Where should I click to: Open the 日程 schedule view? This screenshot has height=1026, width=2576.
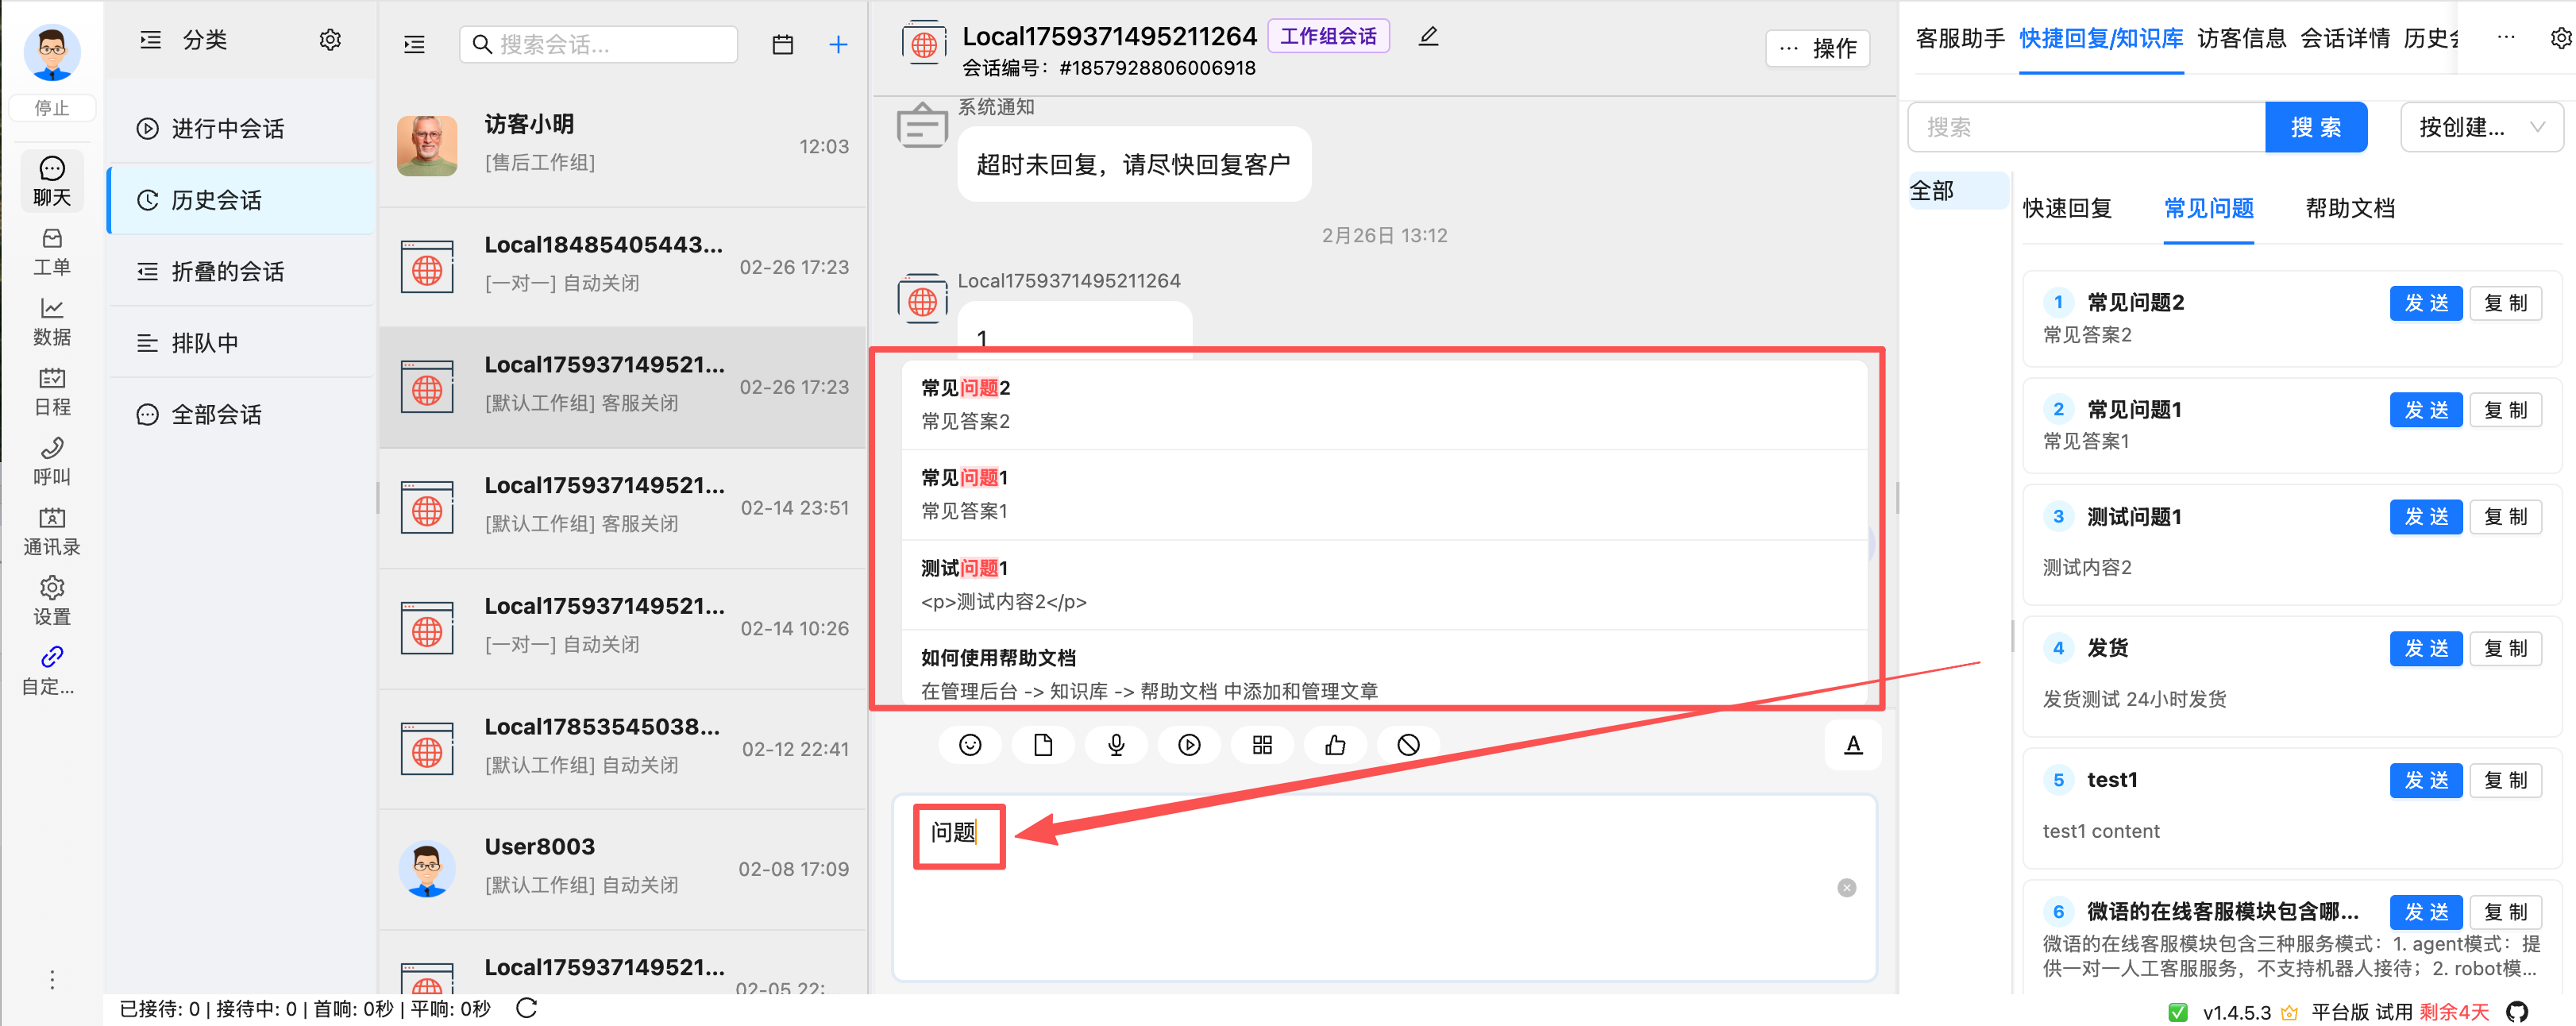(51, 390)
